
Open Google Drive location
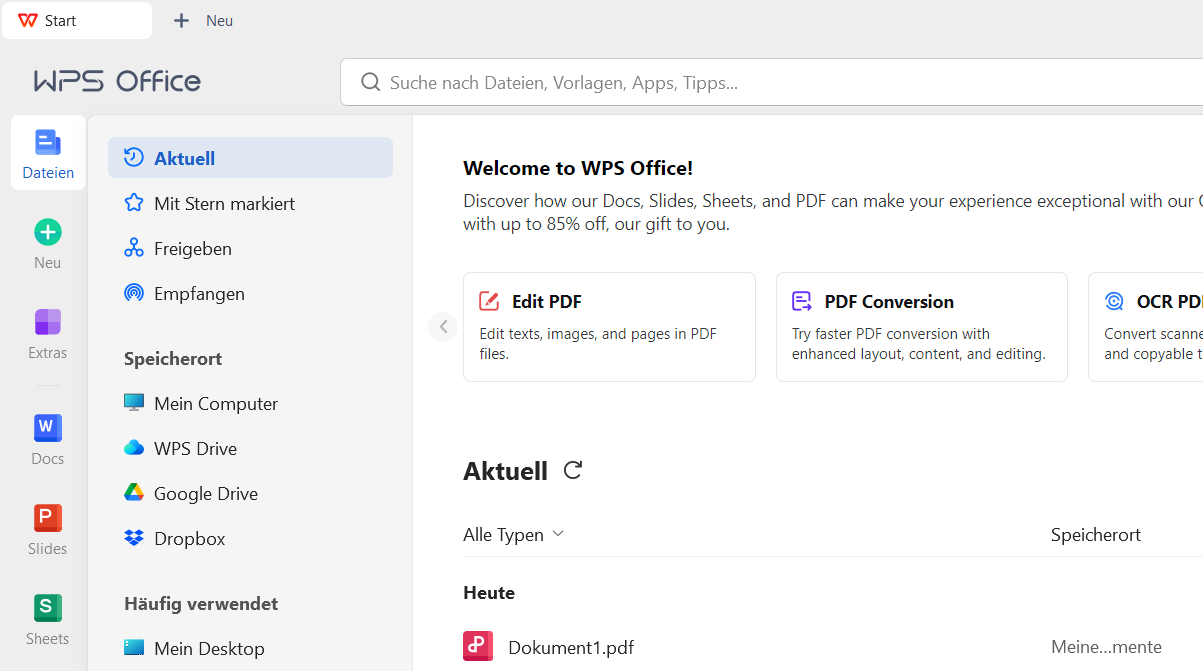pyautogui.click(x=250, y=493)
